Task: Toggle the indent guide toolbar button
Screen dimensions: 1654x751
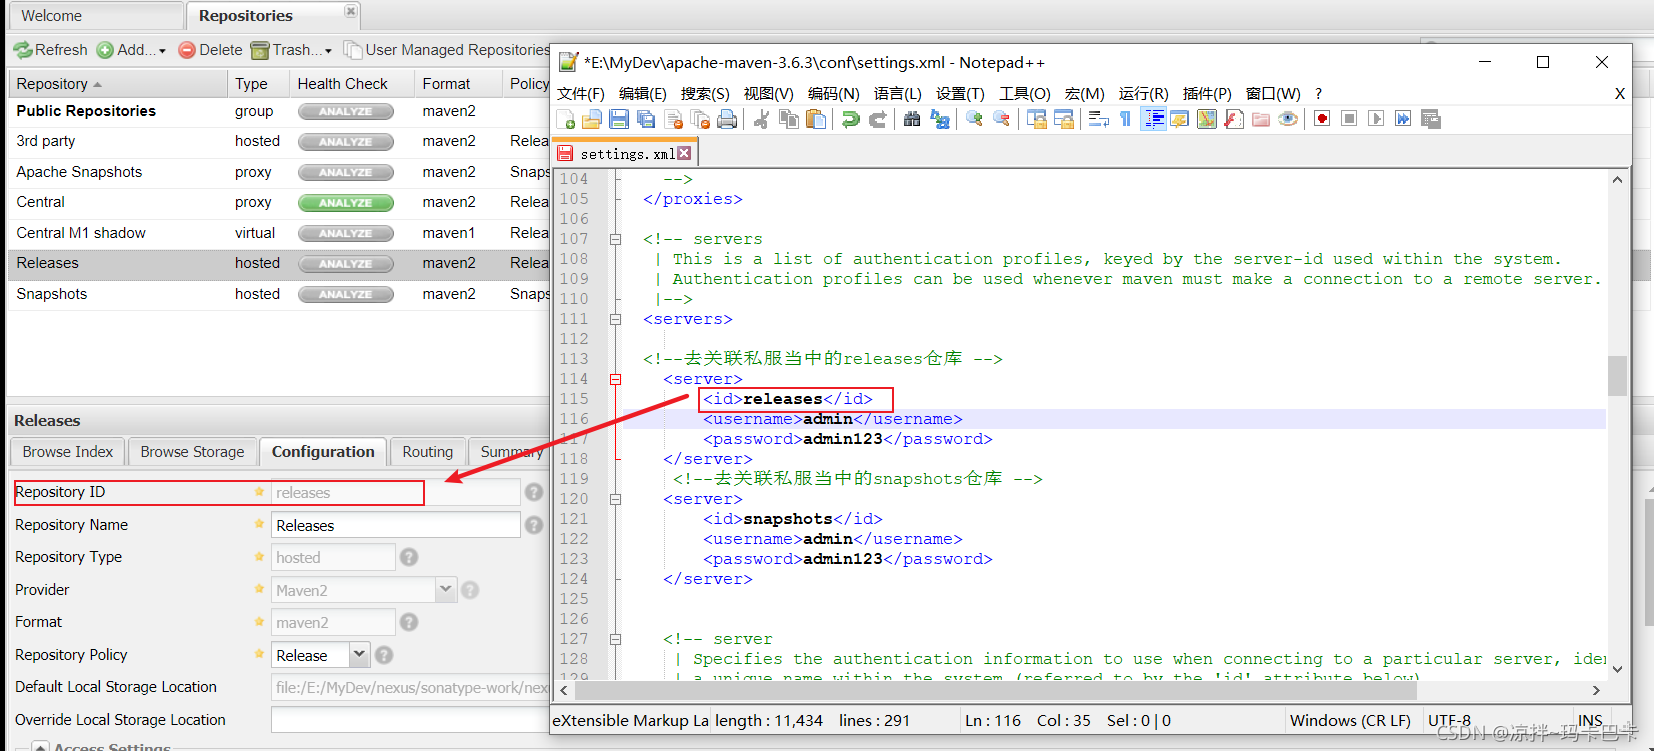Action: 1154,119
